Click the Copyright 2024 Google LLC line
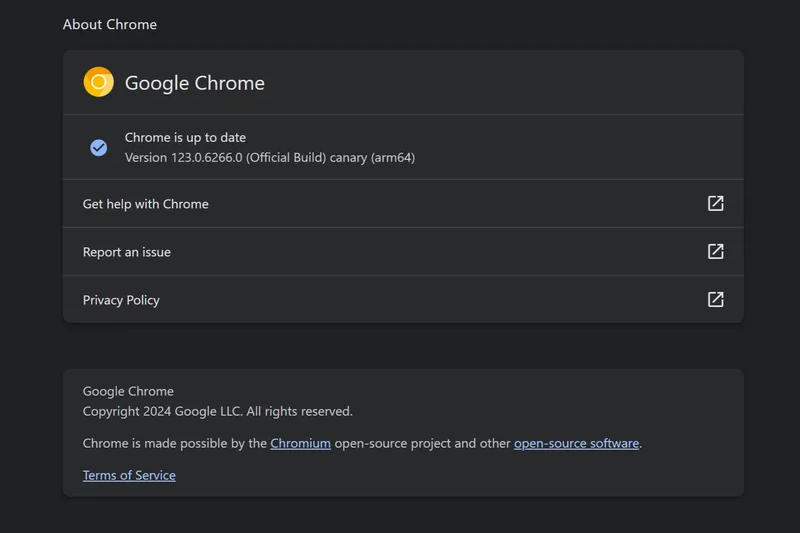Screen dimensions: 800x533 217,411
